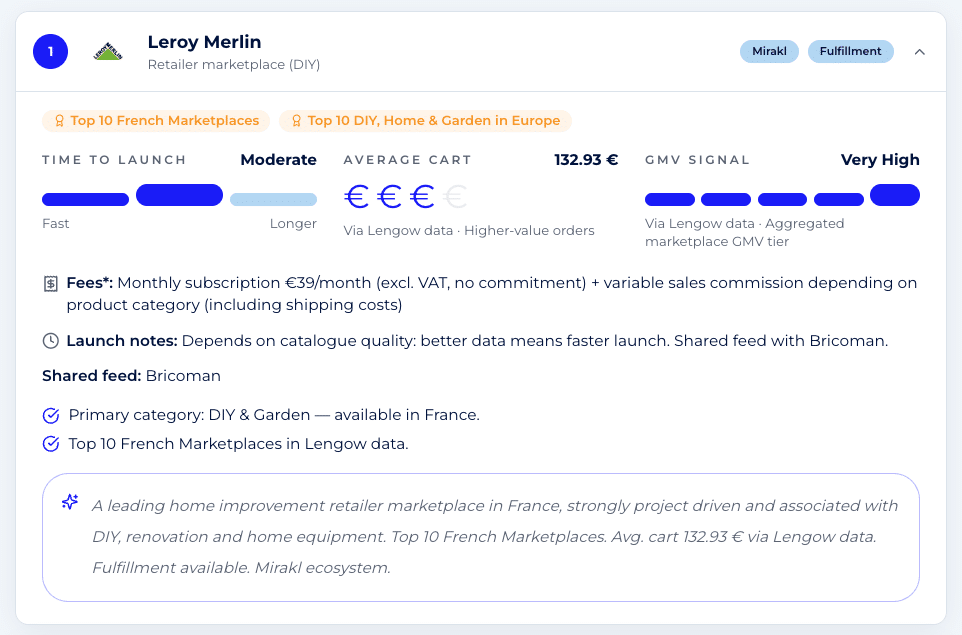This screenshot has height=635, width=962.
Task: Click the Leroy Merlin green triangle logo
Action: pos(108,52)
